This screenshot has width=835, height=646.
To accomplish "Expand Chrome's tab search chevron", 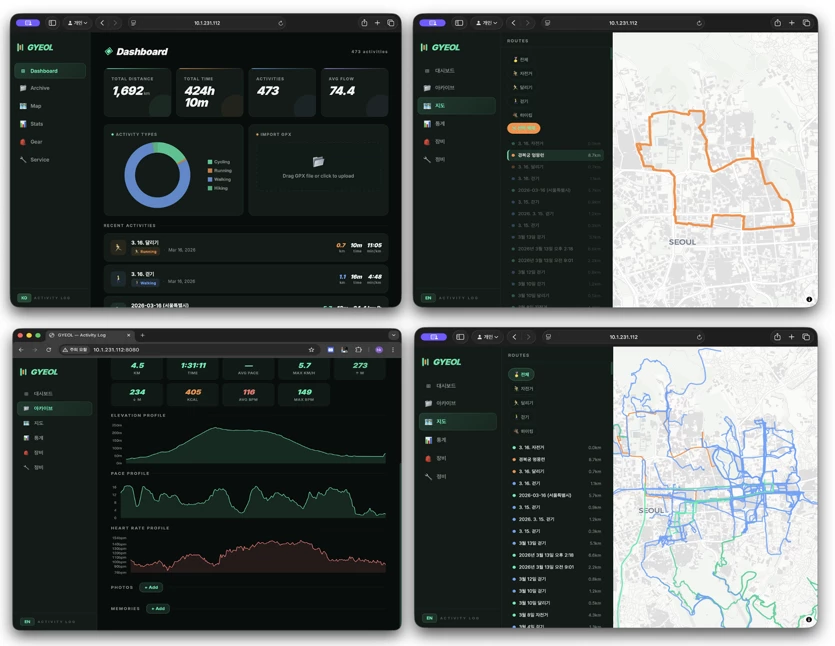I will 394,335.
